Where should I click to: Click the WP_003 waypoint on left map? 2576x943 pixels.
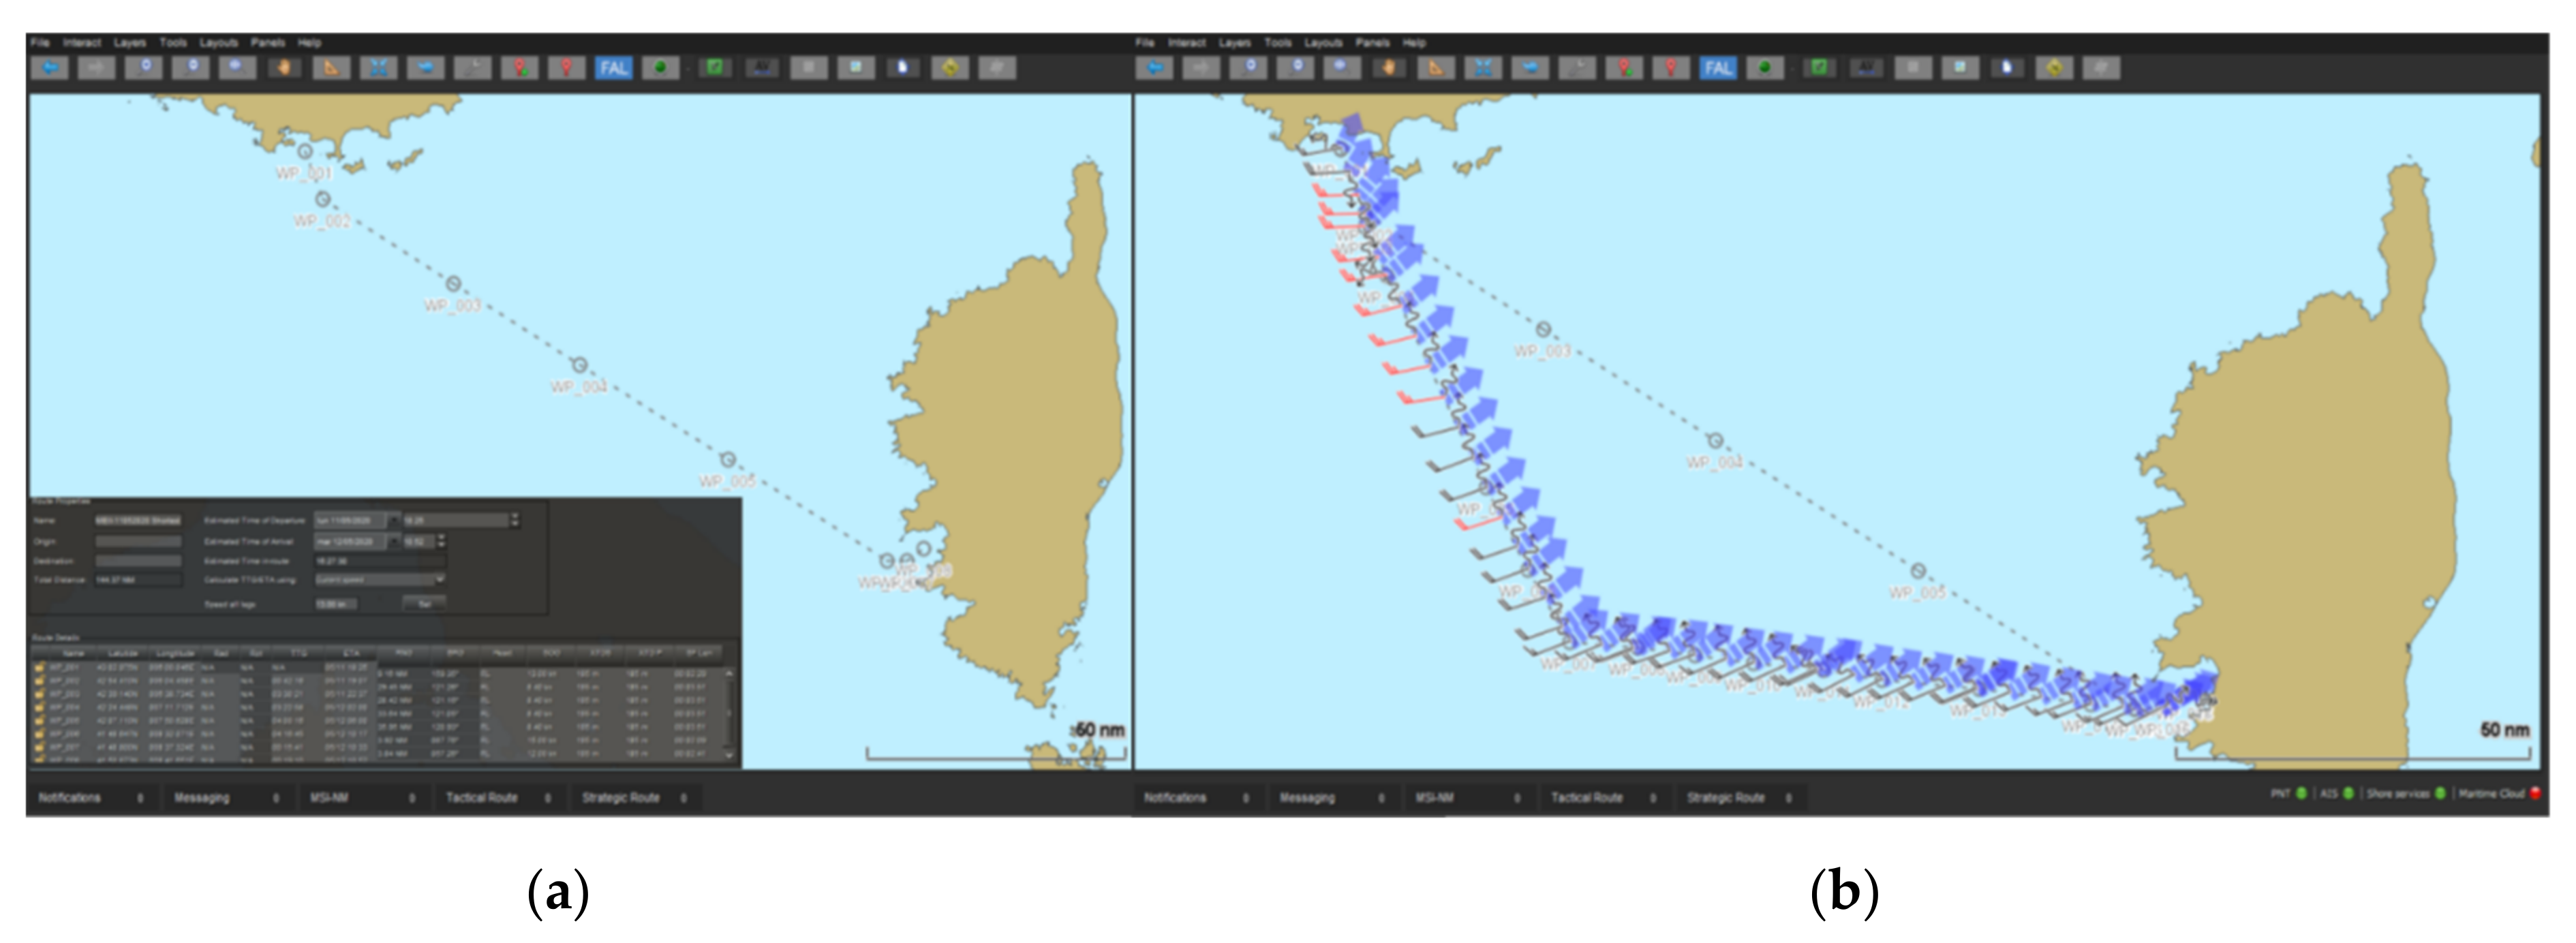pyautogui.click(x=453, y=284)
